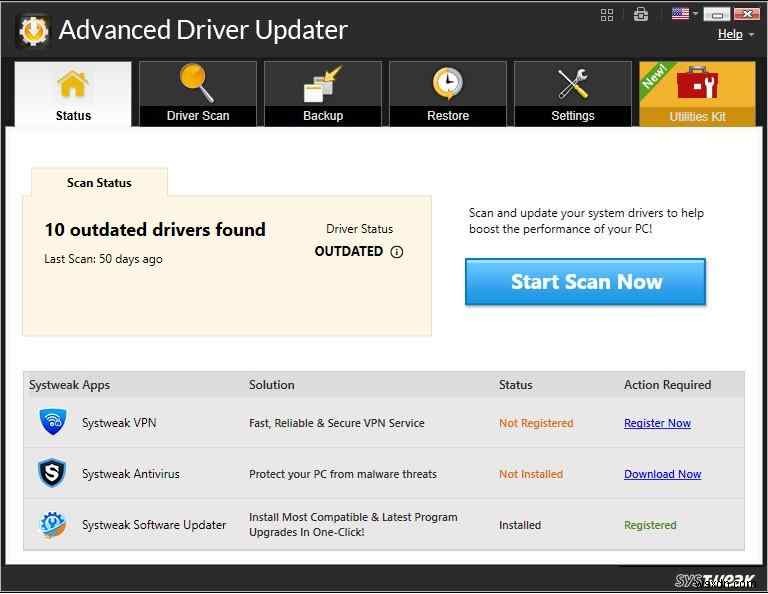
Task: Click the Not Installed status text
Action: [x=531, y=474]
